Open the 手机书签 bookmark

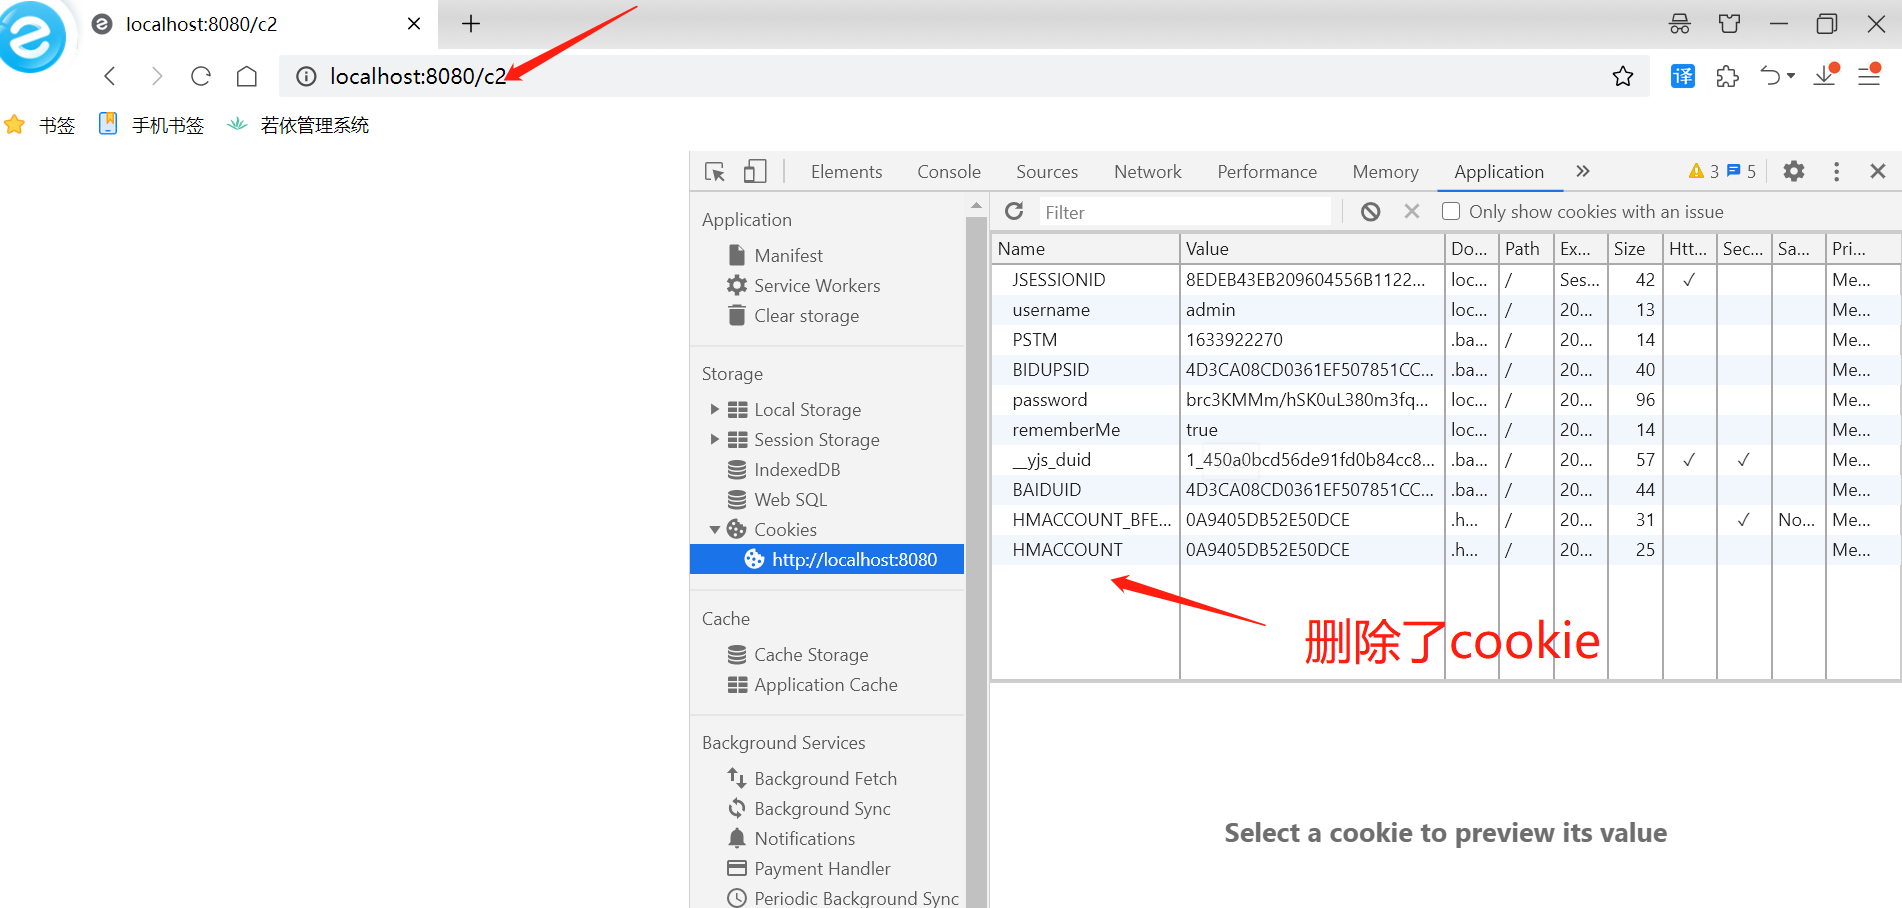pos(151,125)
